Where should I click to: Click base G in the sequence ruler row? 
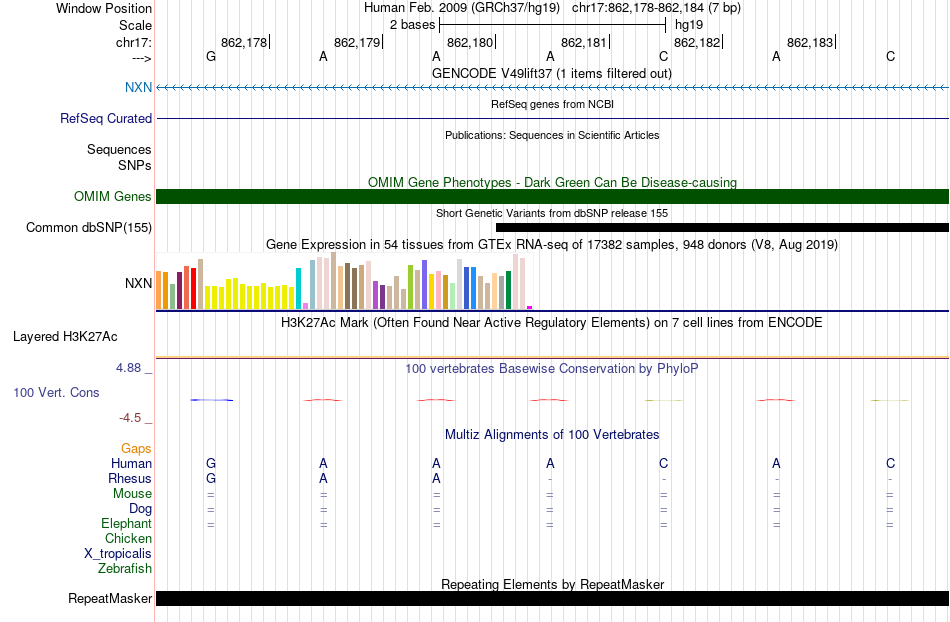point(211,56)
